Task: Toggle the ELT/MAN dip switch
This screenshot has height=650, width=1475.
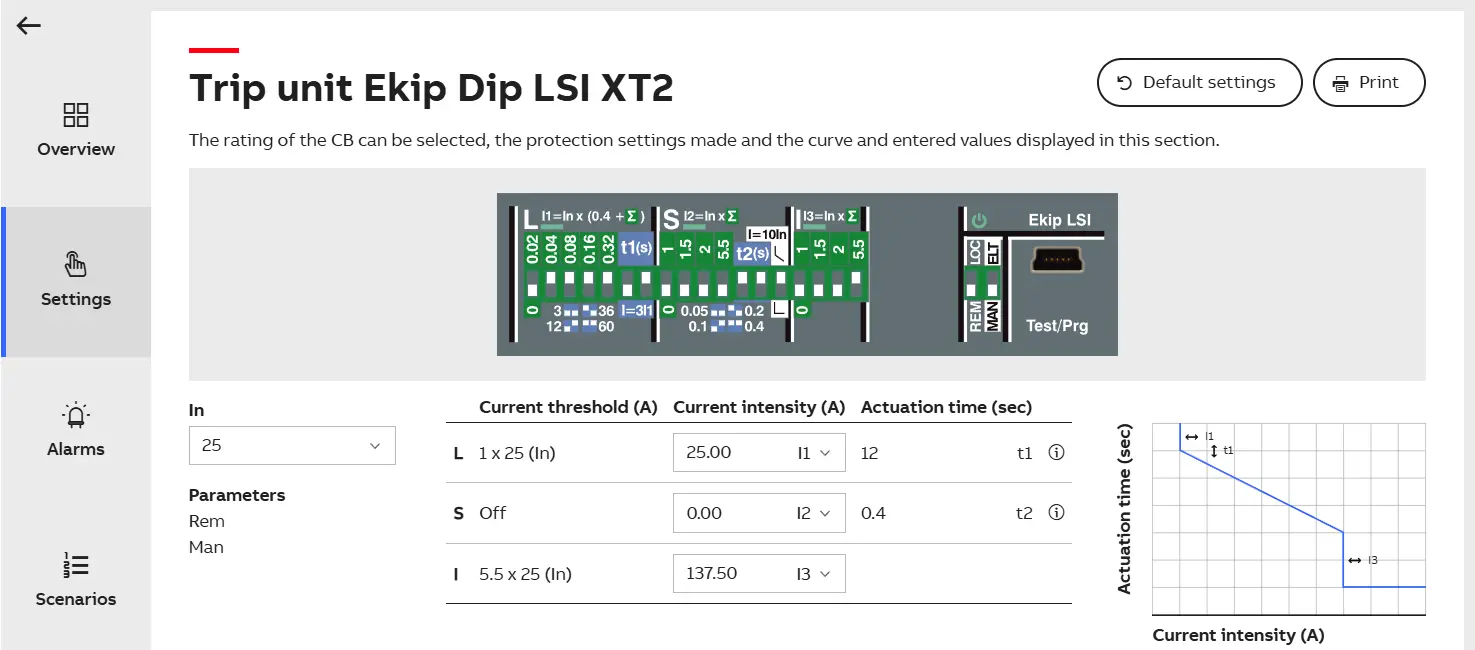Action: tap(993, 284)
